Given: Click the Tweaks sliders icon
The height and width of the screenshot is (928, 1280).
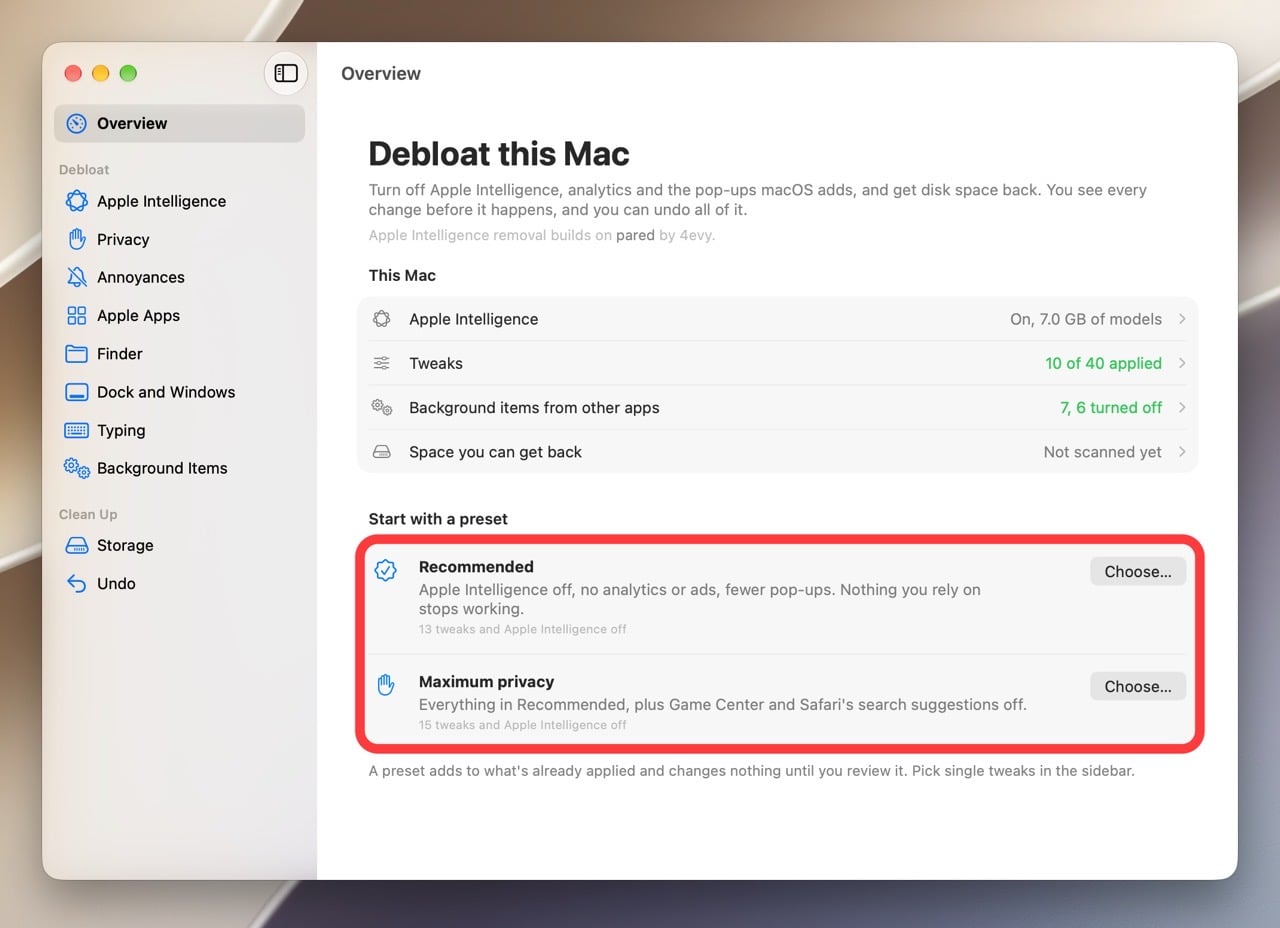Looking at the screenshot, I should click(381, 363).
